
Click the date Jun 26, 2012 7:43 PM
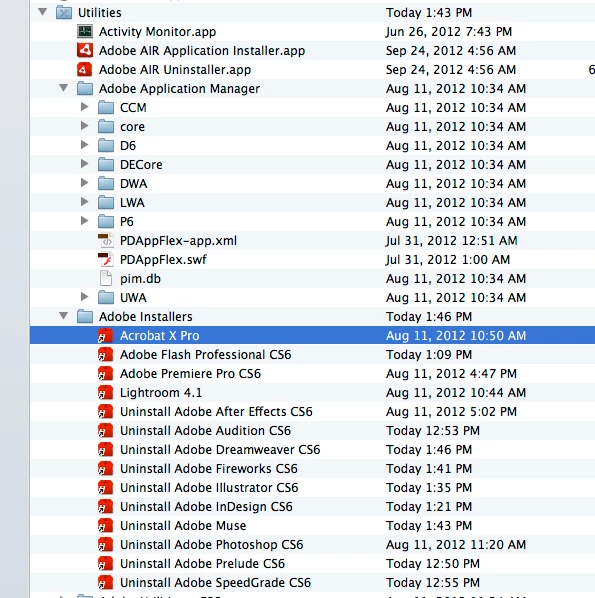tap(449, 32)
